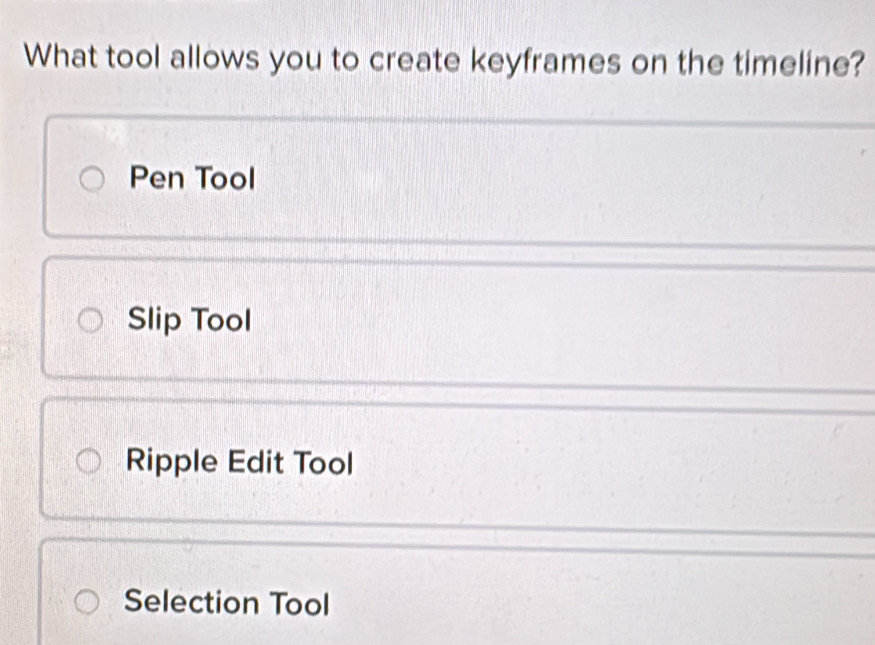Click empty area inside Ripple Edit Tool card

point(558,464)
